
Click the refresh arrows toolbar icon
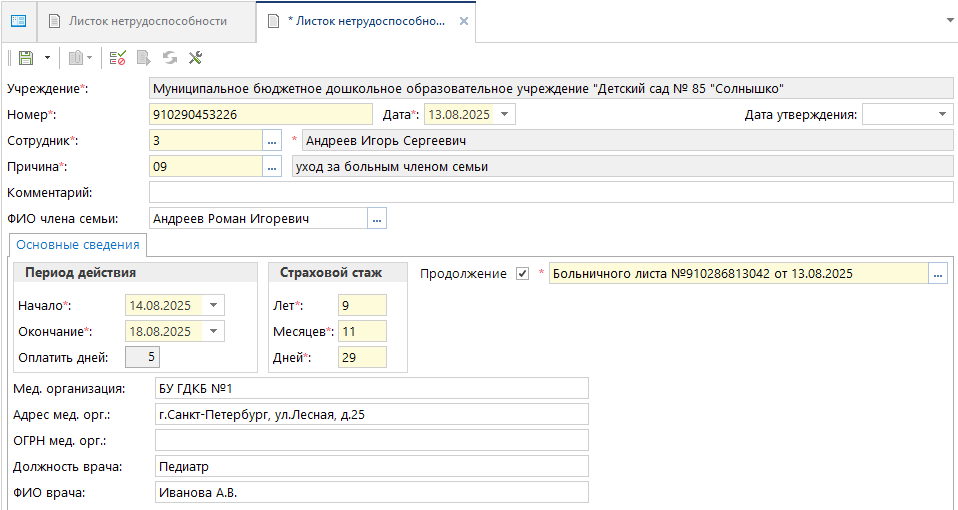pos(169,59)
